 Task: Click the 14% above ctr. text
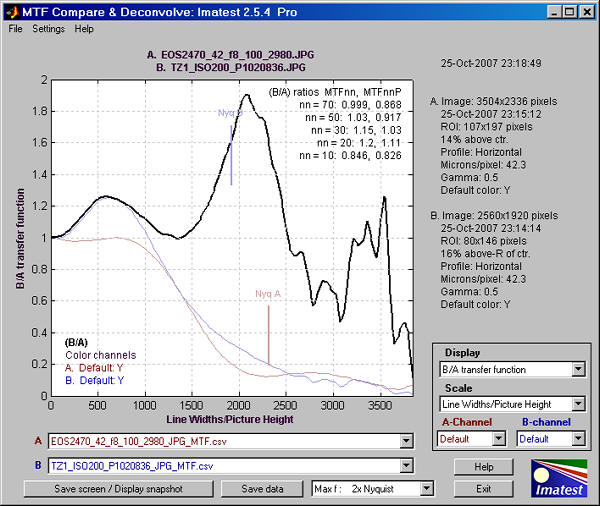pos(474,139)
